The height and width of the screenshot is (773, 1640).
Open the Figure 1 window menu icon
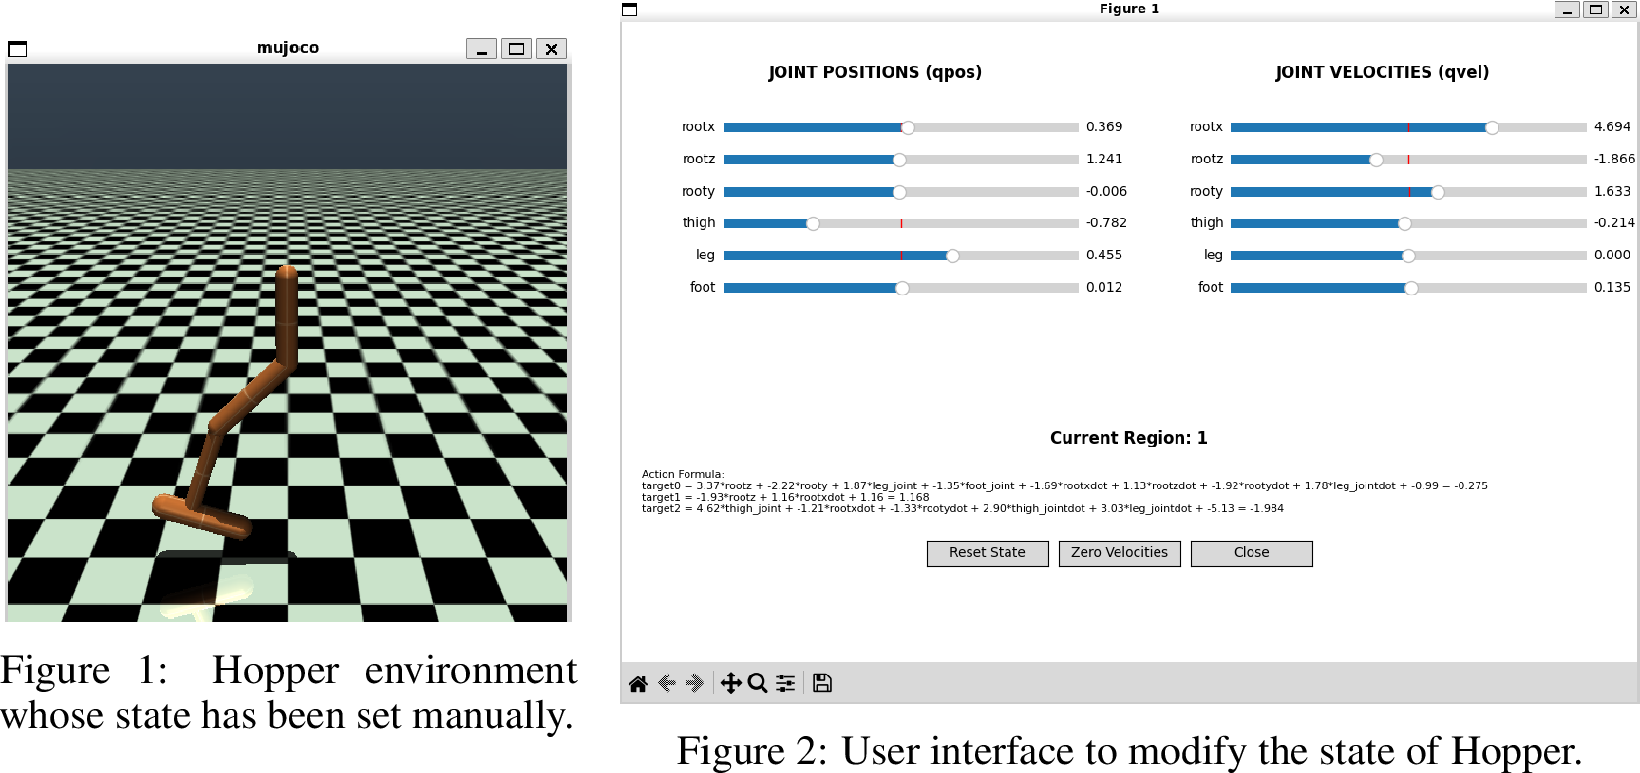629,9
